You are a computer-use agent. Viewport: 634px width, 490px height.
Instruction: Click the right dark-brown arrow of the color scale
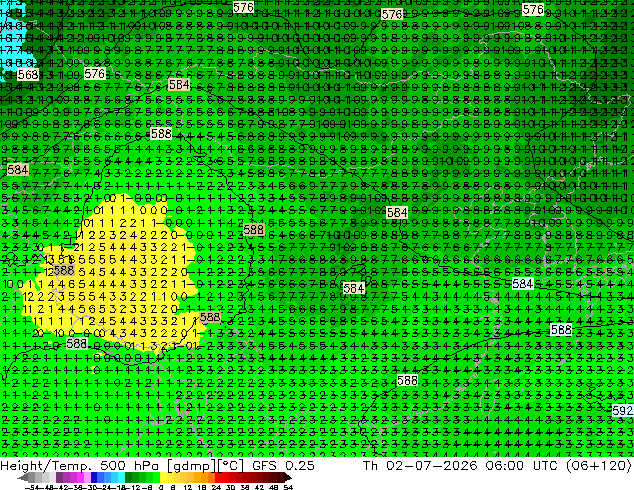click(288, 477)
